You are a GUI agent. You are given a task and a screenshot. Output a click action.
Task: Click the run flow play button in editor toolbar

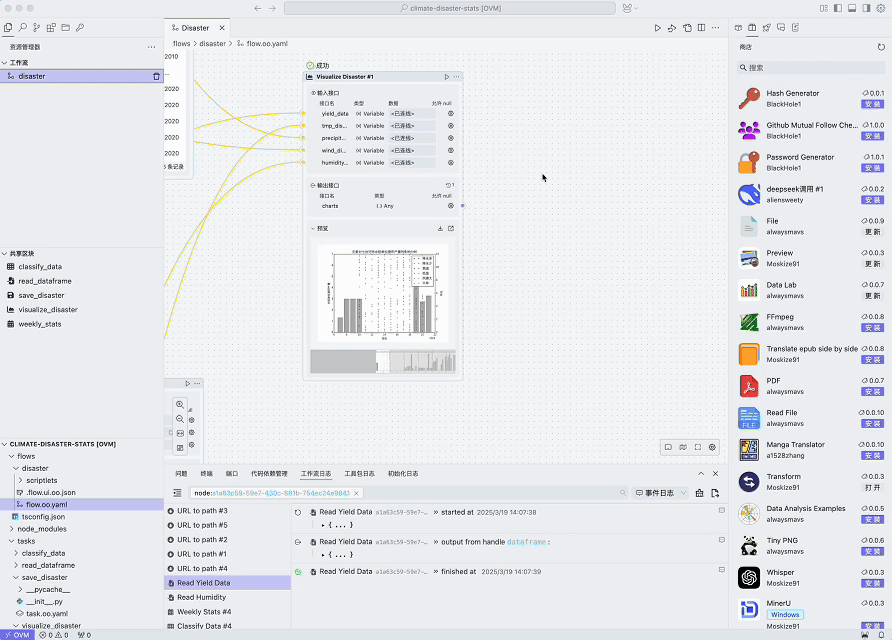(657, 28)
